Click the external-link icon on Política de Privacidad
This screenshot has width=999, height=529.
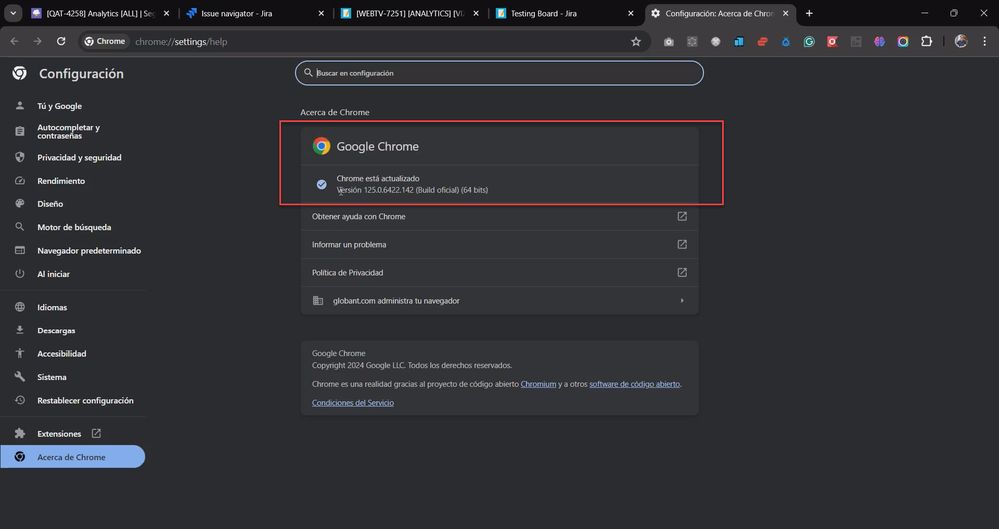coord(682,273)
